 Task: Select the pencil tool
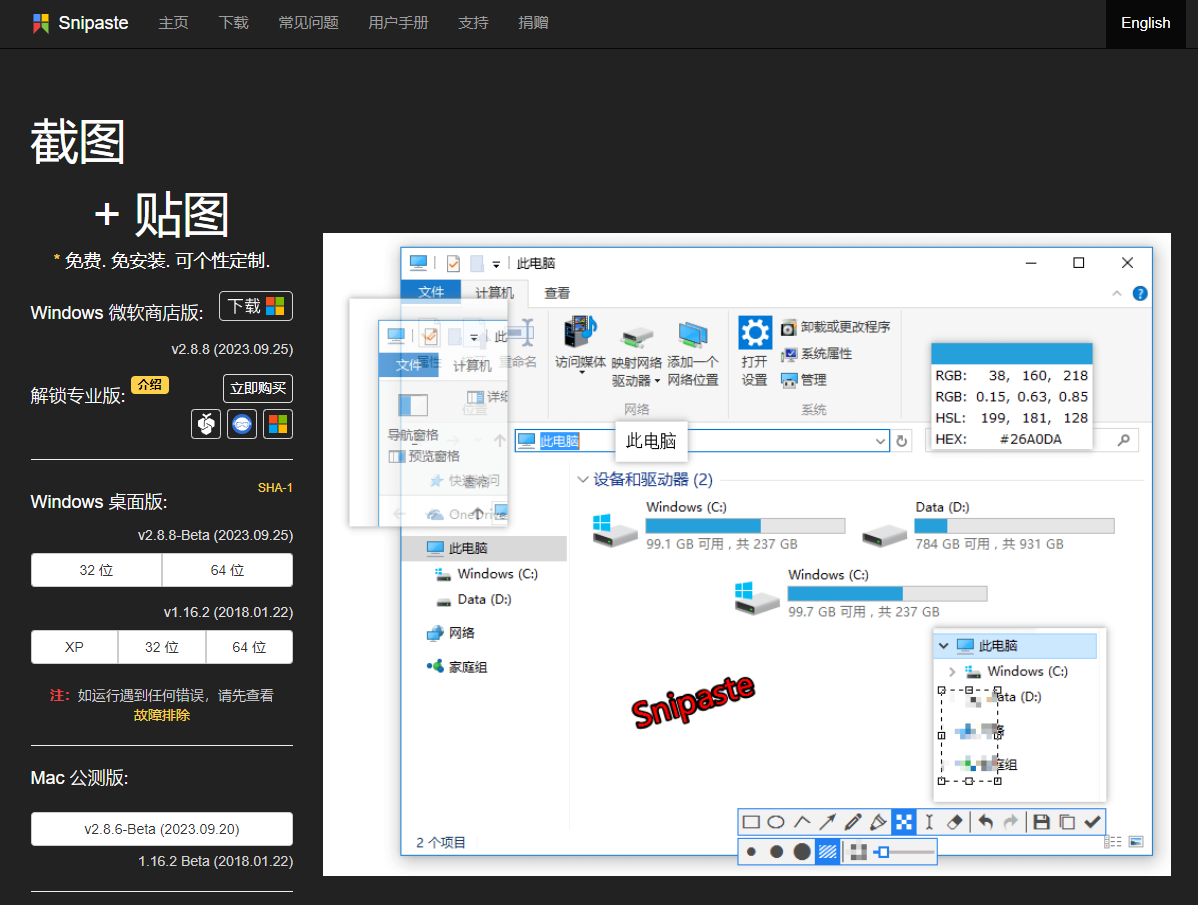pyautogui.click(x=853, y=822)
